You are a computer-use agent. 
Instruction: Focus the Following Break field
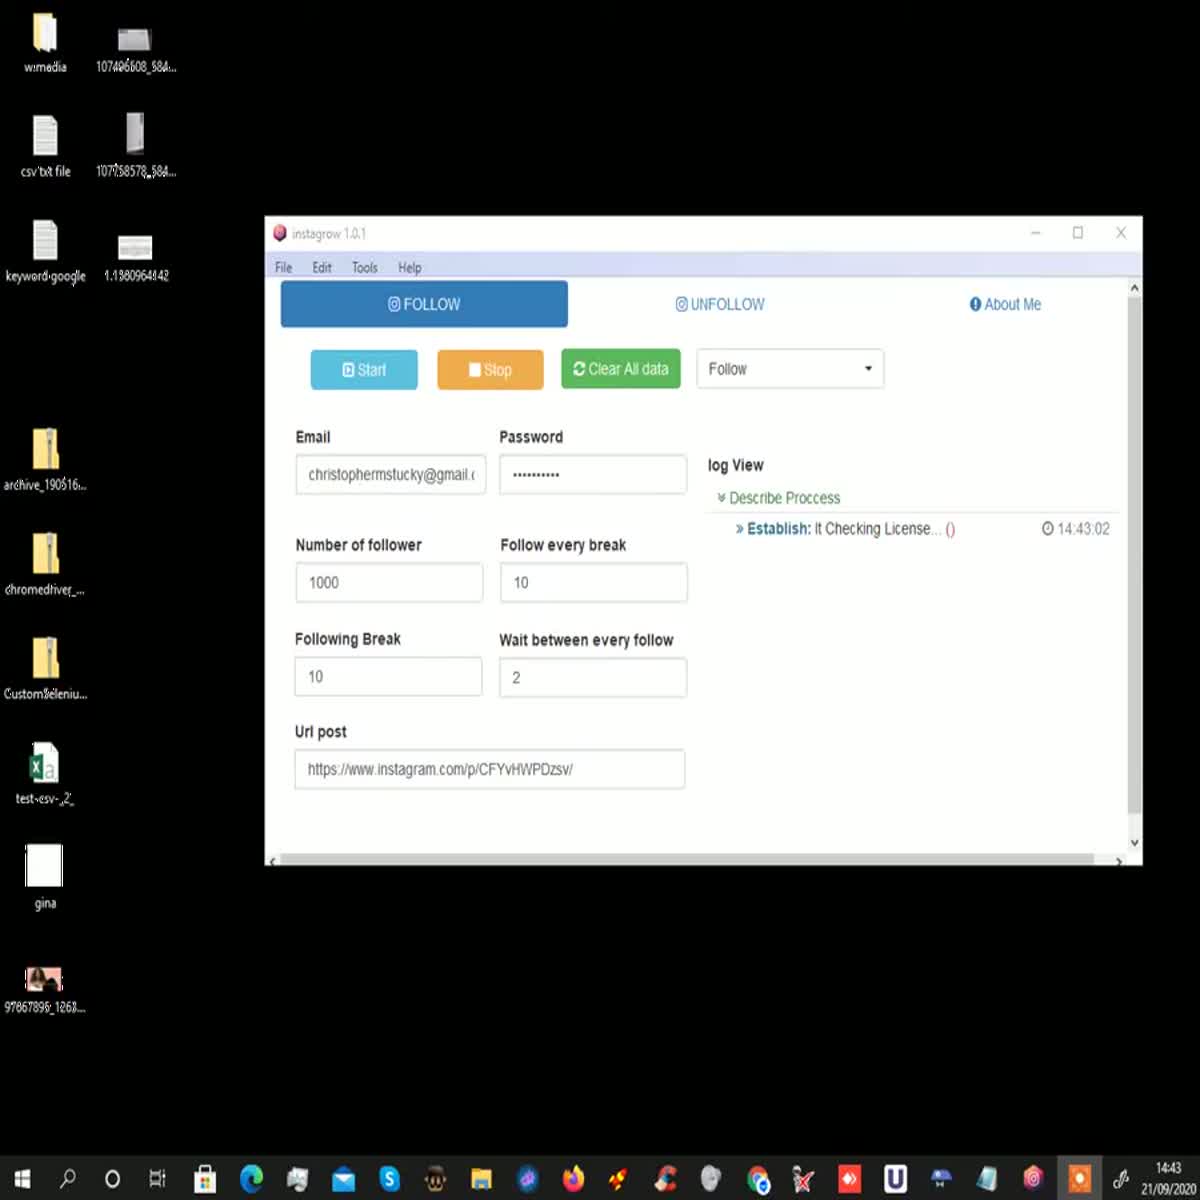pos(388,677)
